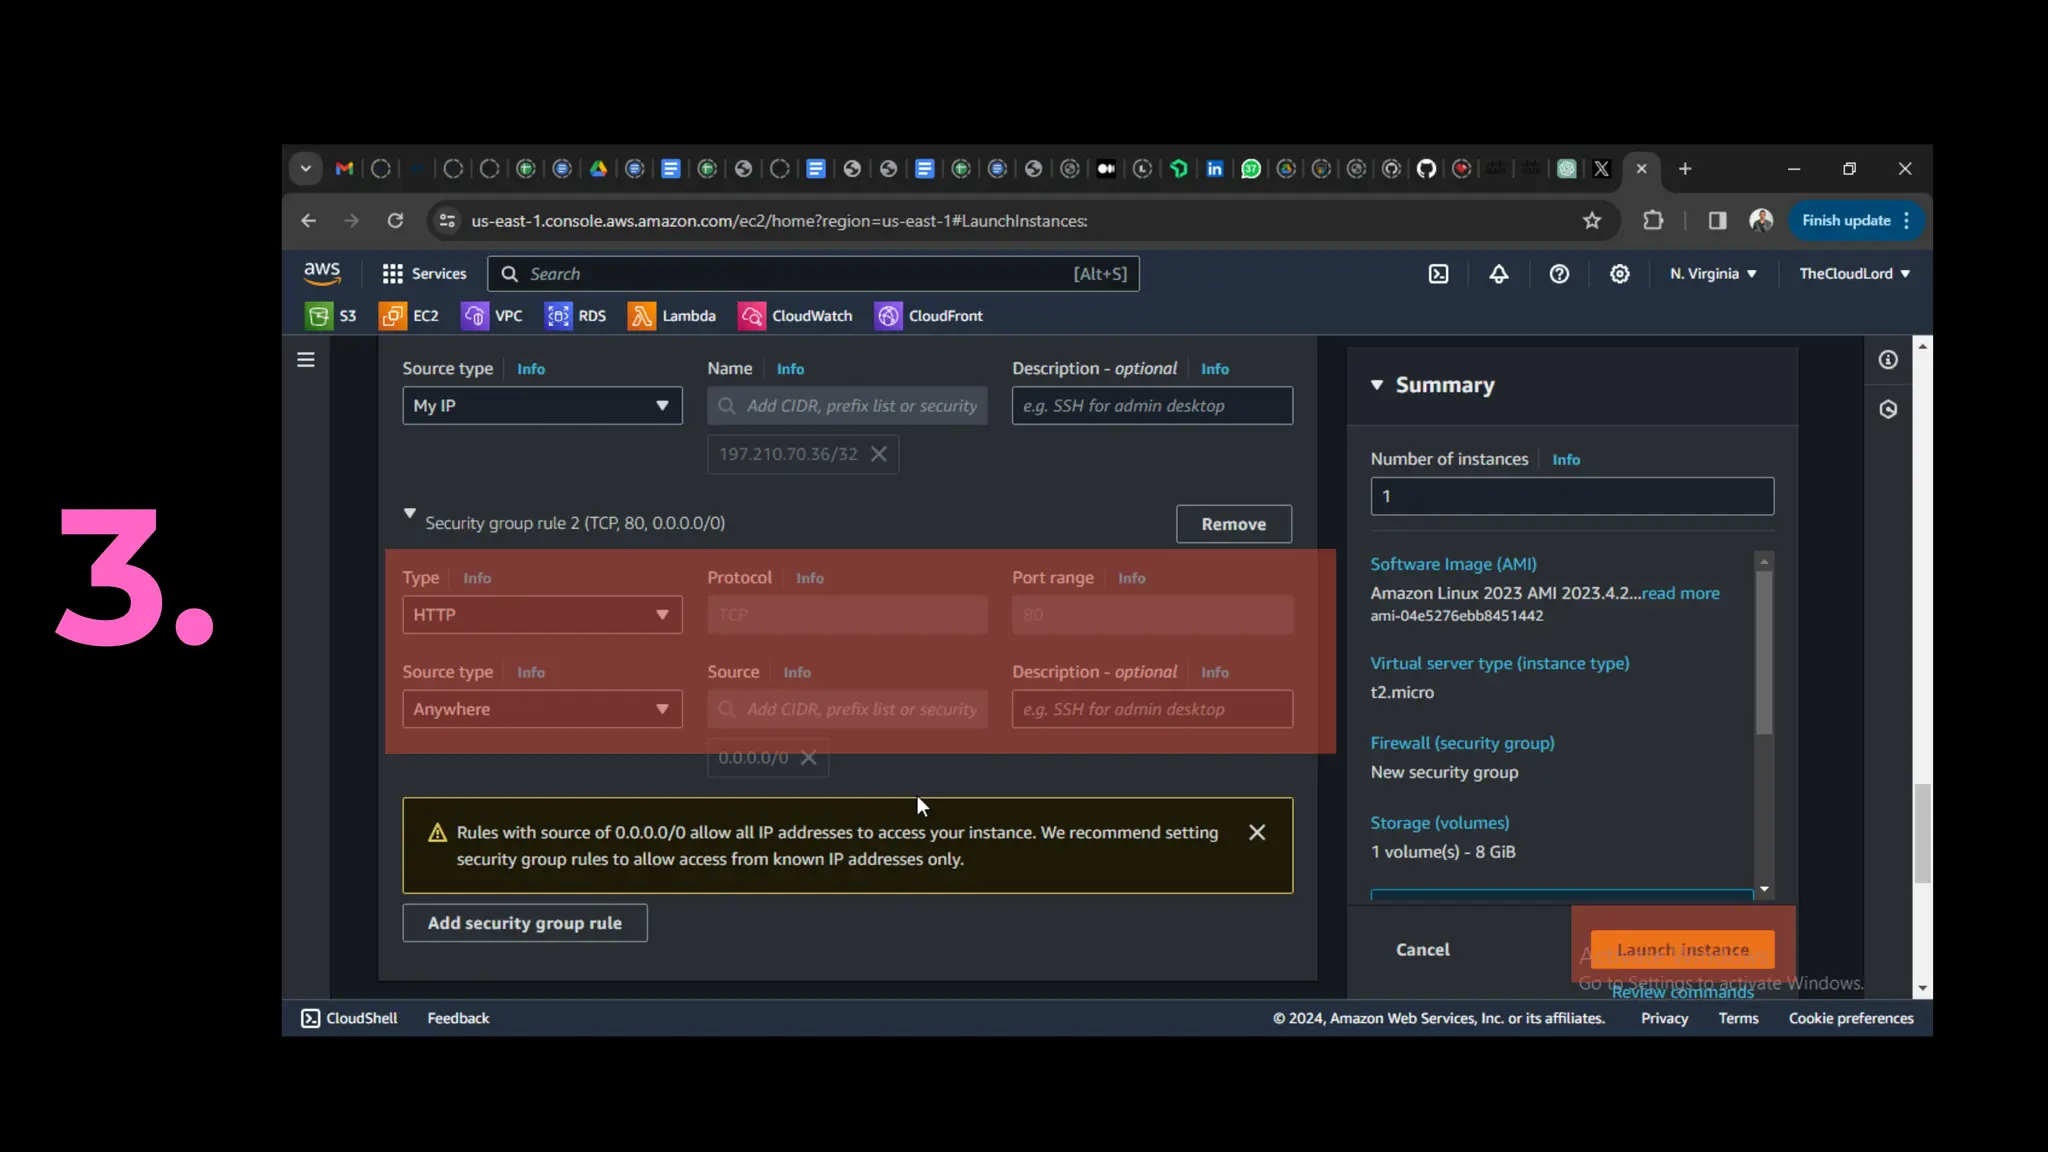Image resolution: width=2048 pixels, height=1152 pixels.
Task: Open the VPC shortcut in favorites bar
Action: click(492, 316)
